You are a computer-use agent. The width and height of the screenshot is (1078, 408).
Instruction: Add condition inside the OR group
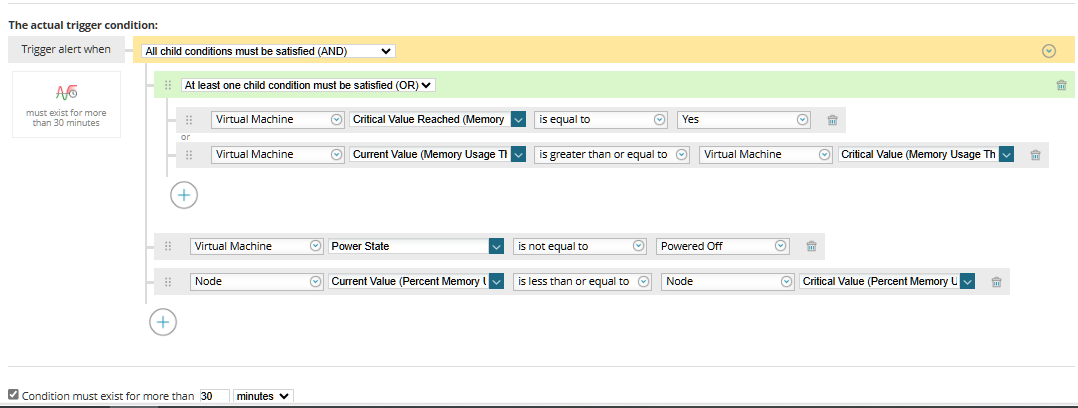coord(184,195)
